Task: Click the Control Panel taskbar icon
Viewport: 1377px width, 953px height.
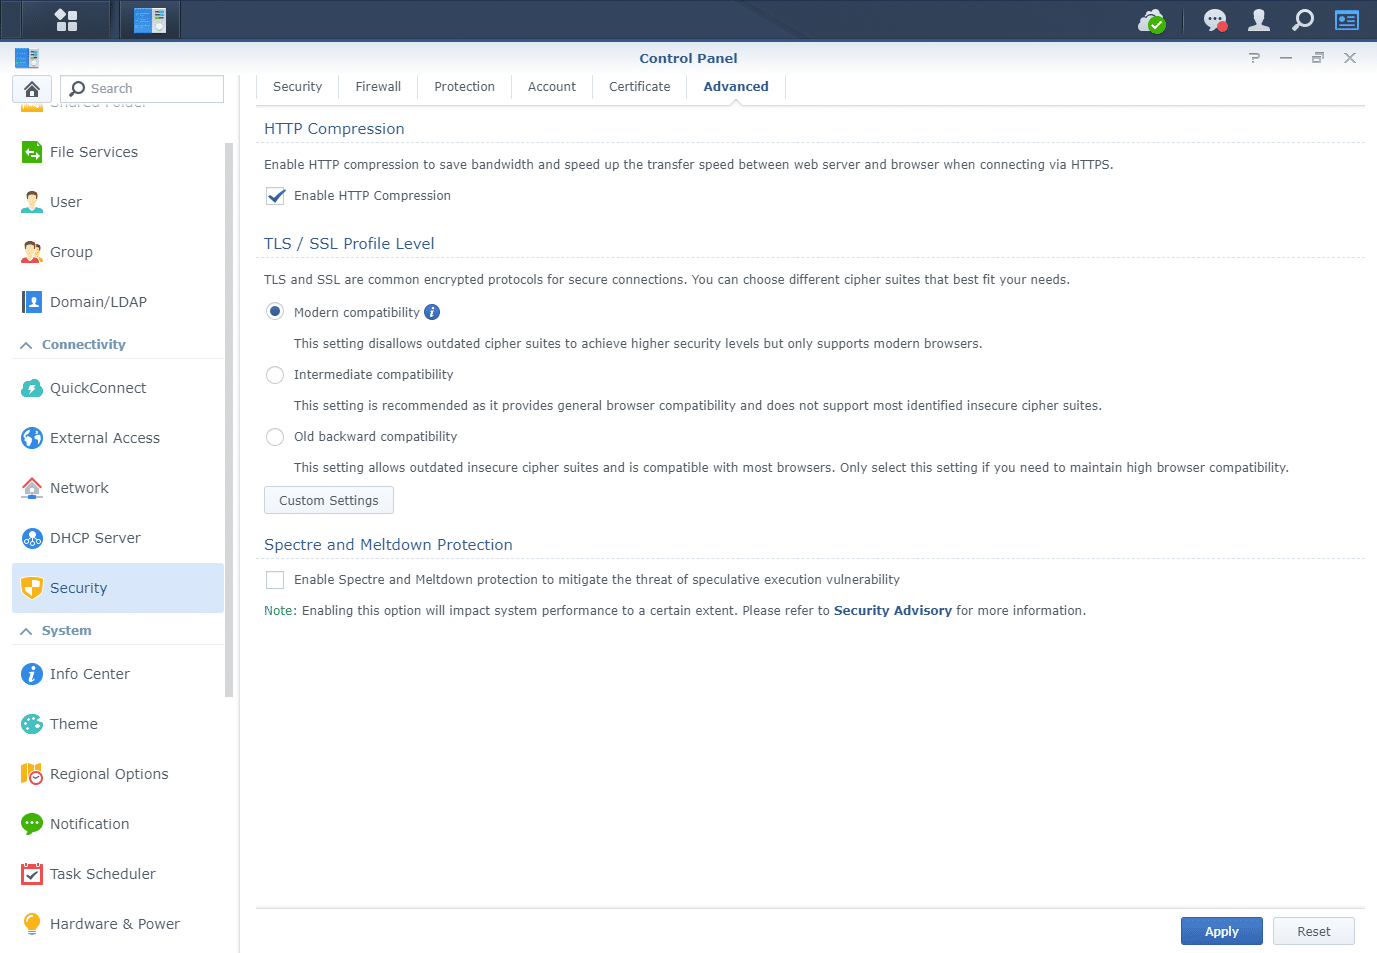Action: [150, 20]
